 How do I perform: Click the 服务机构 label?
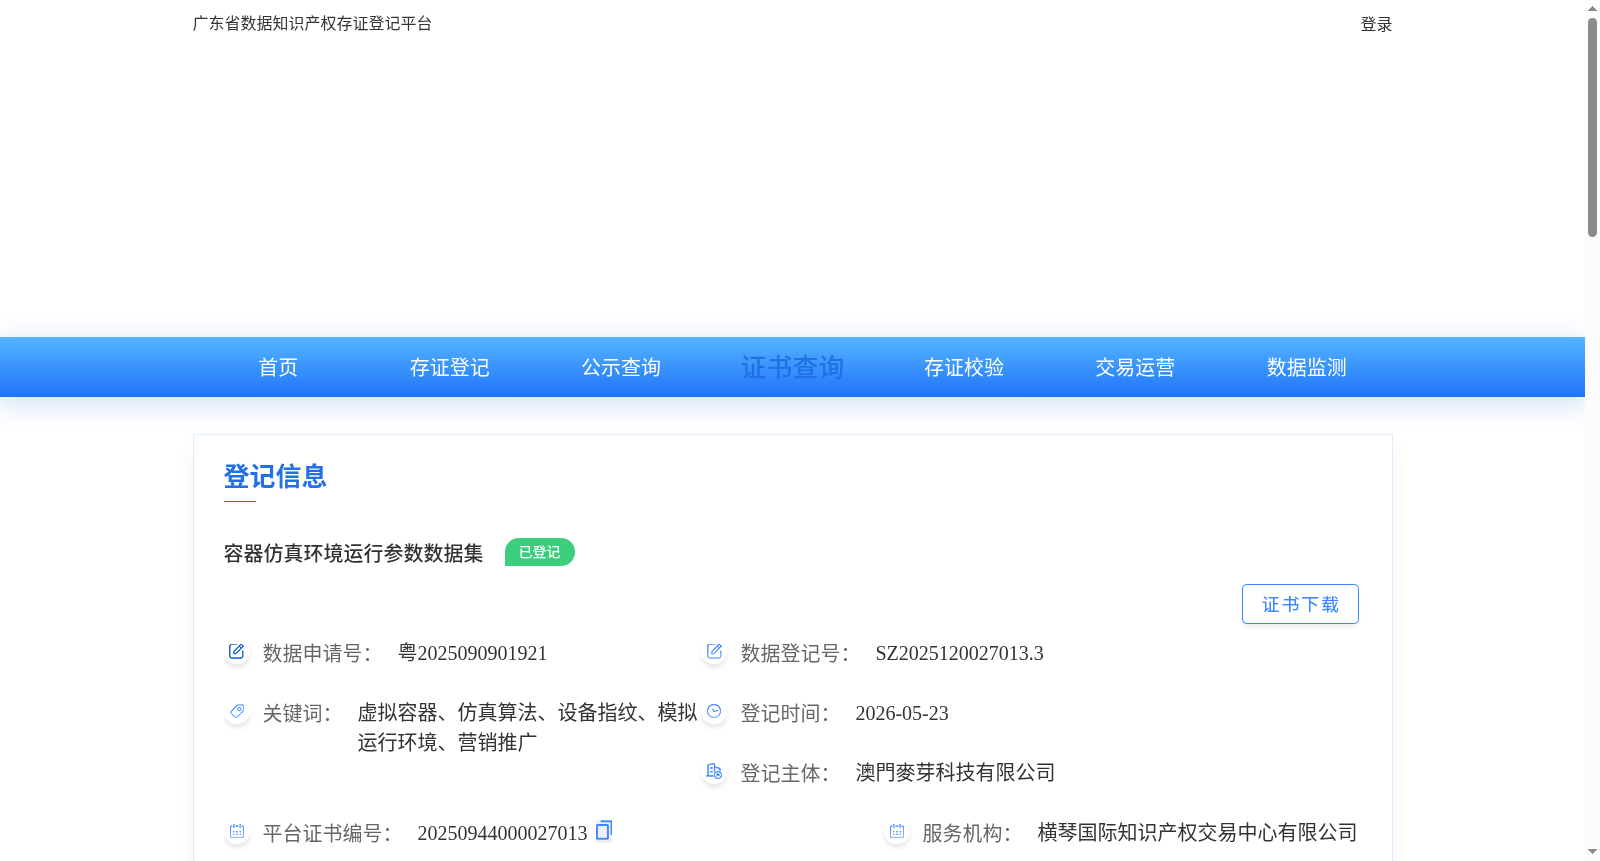coord(967,833)
